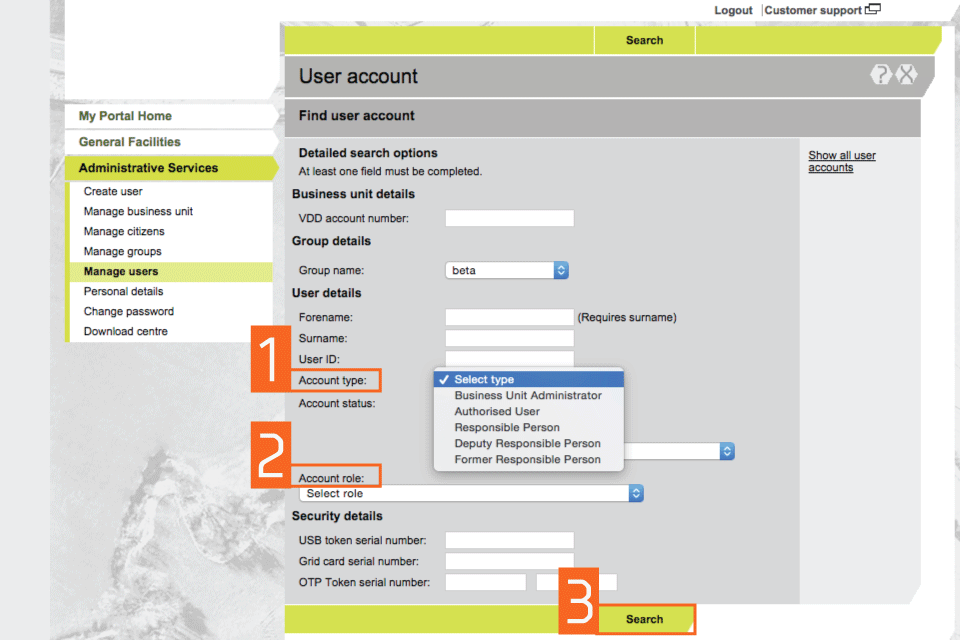Click the VDD account number field
The image size is (960, 640).
(509, 218)
